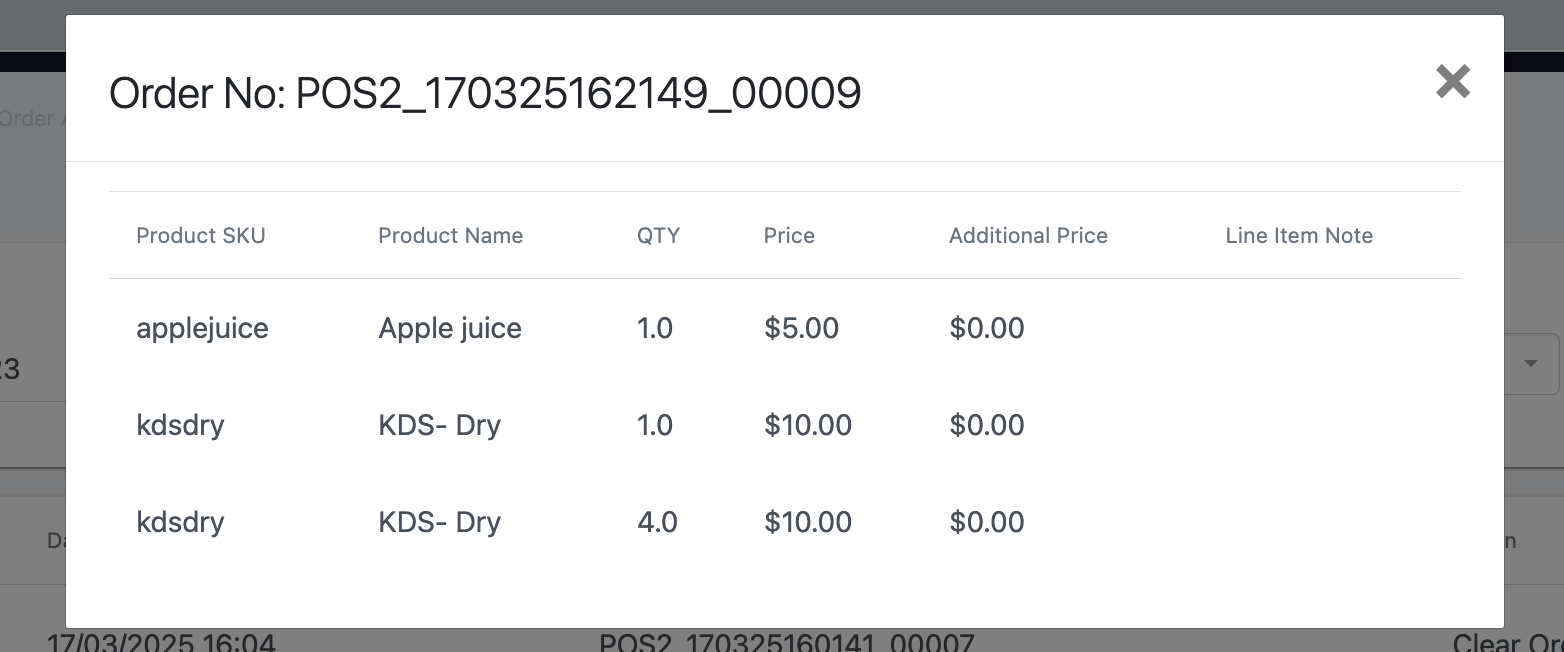Select the Apple juice product name
1564x652 pixels.
(450, 328)
